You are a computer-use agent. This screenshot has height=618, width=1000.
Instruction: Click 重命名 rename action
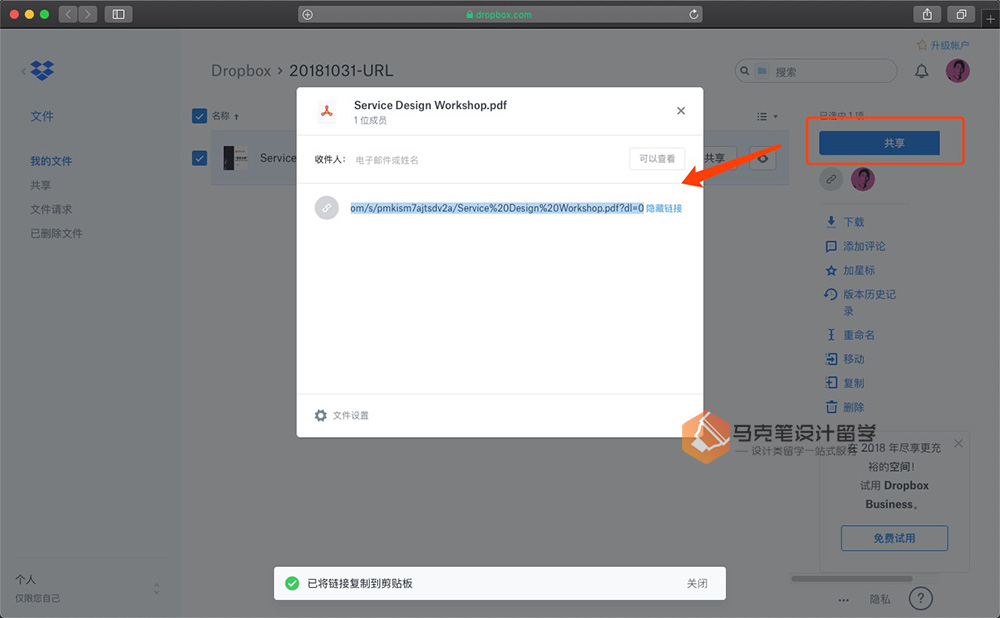850,335
